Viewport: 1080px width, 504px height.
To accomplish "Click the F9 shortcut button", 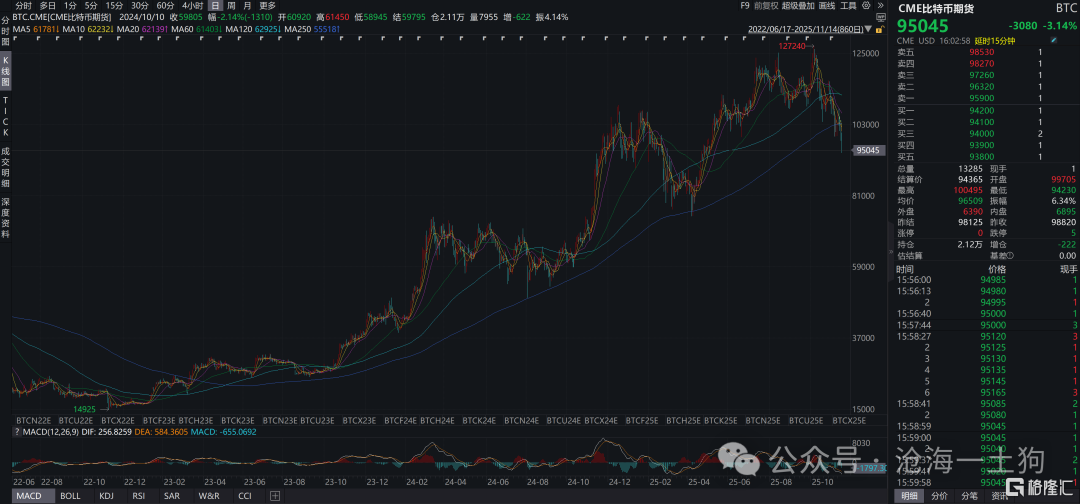I will click(744, 6).
